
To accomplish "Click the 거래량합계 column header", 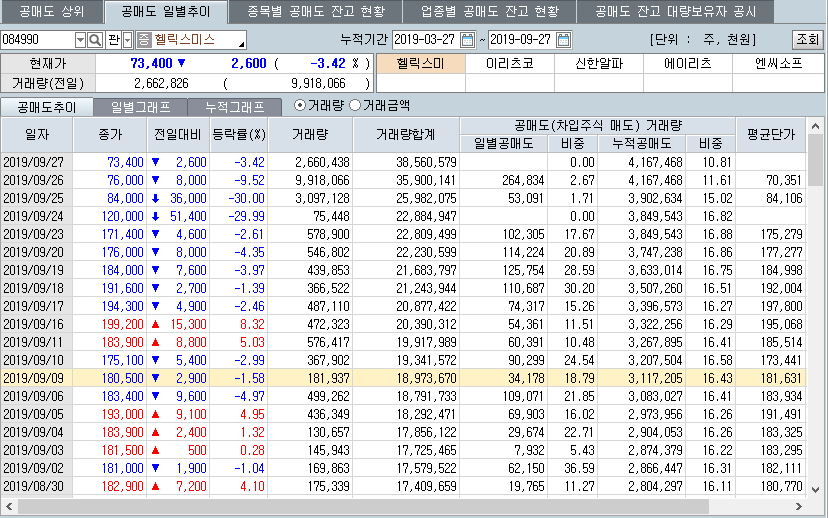I will pos(406,135).
